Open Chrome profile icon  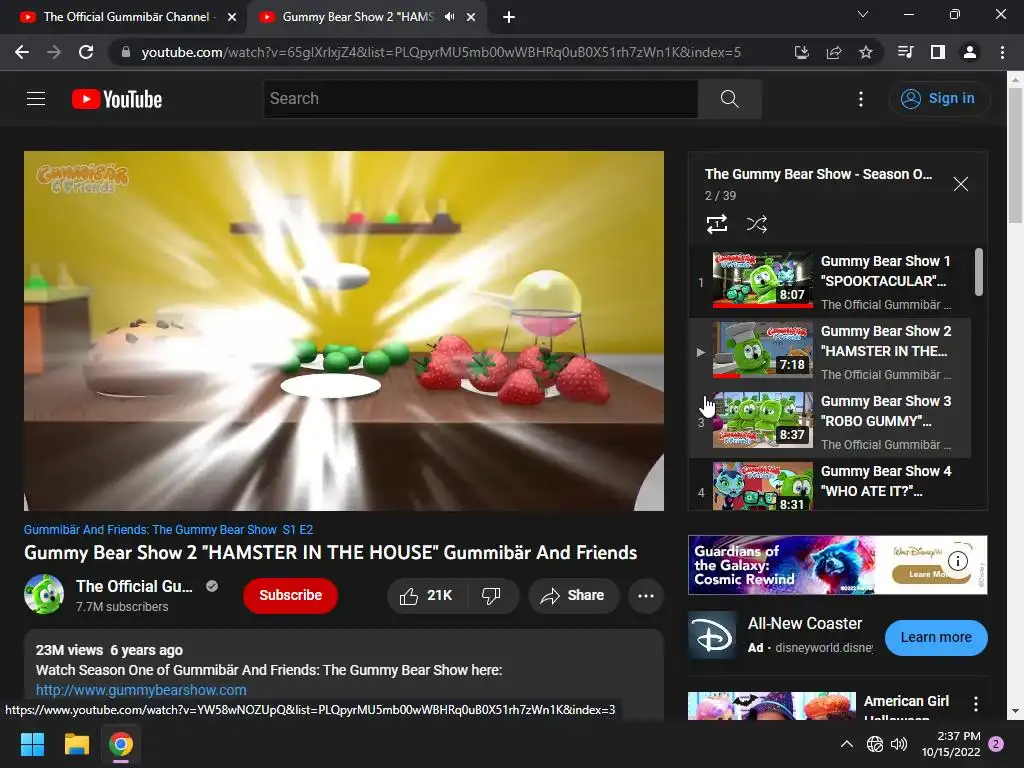(970, 52)
